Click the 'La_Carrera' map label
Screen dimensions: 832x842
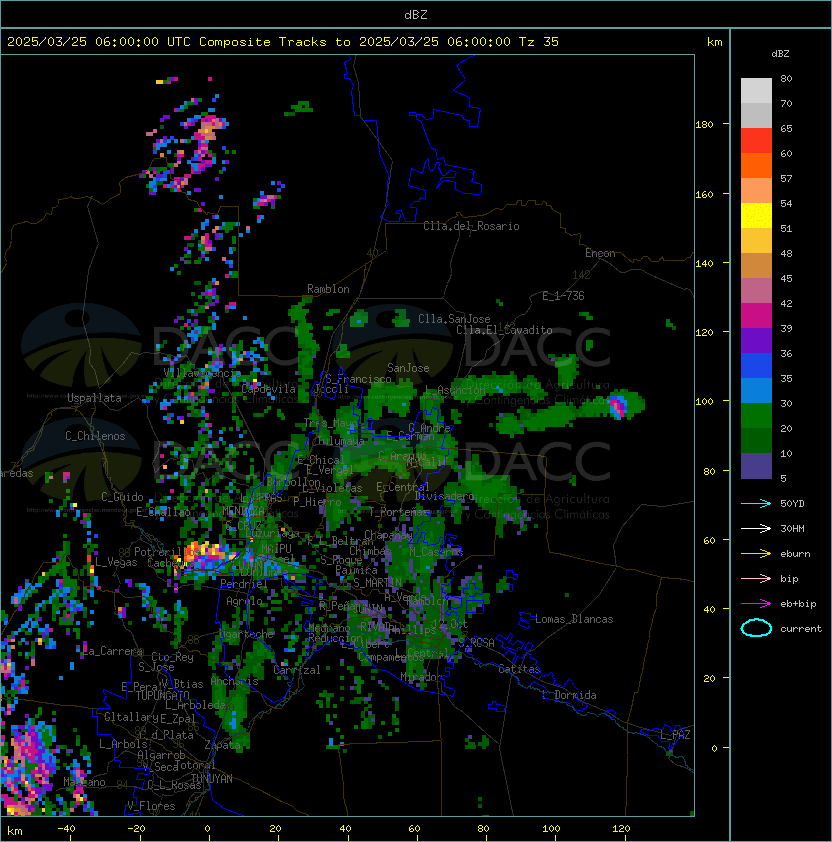[113, 651]
